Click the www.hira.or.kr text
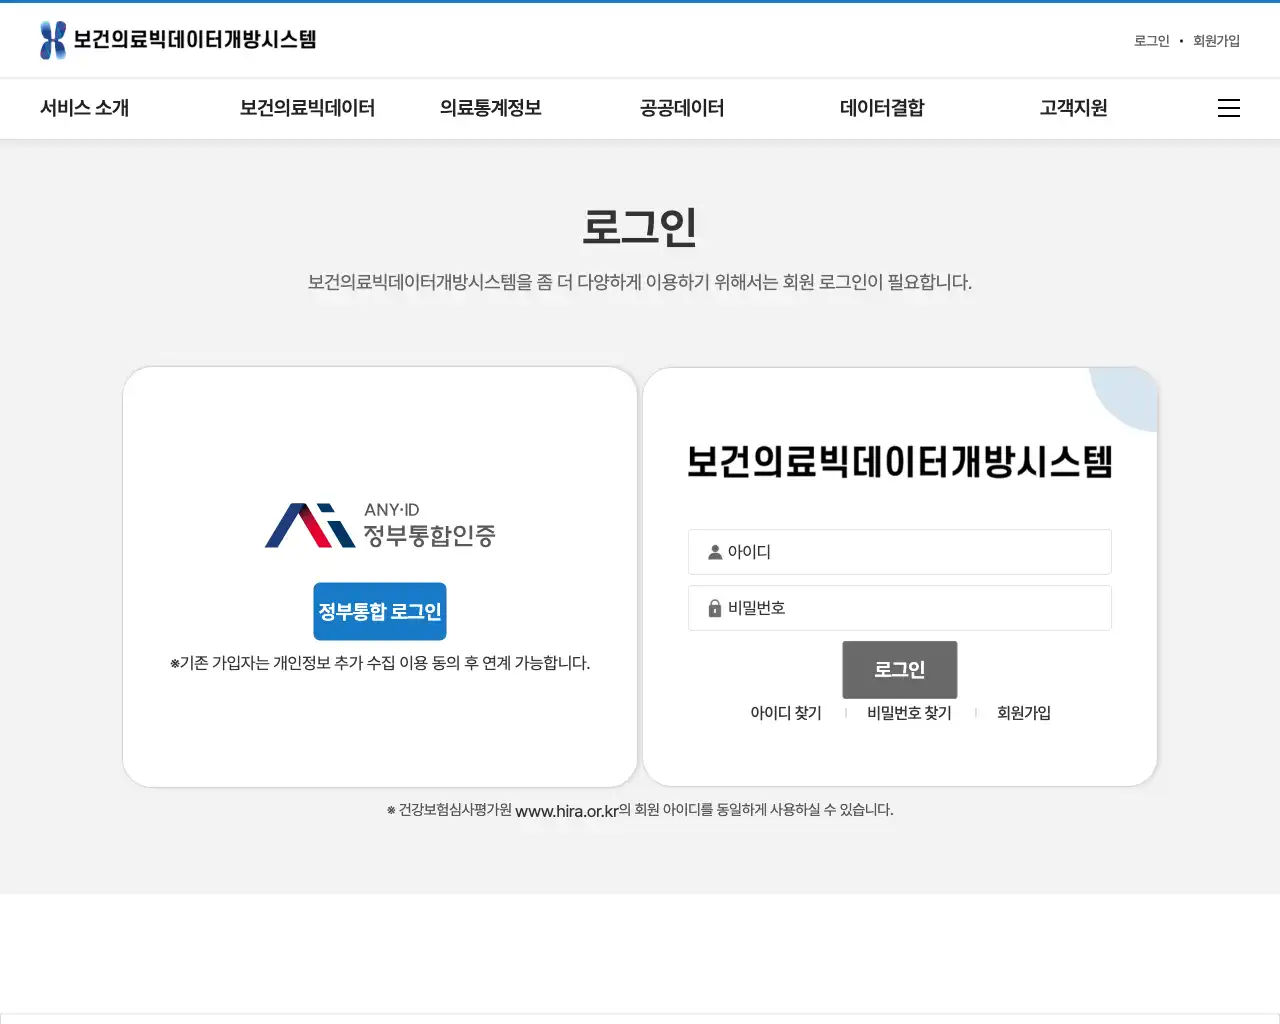This screenshot has width=1280, height=1024. pyautogui.click(x=567, y=811)
